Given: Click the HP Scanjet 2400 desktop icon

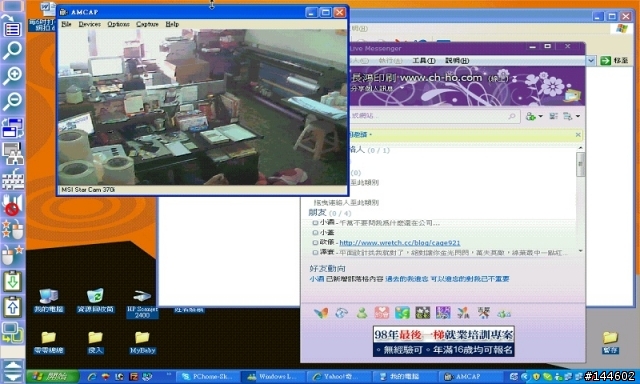Looking at the screenshot, I should click(142, 304).
